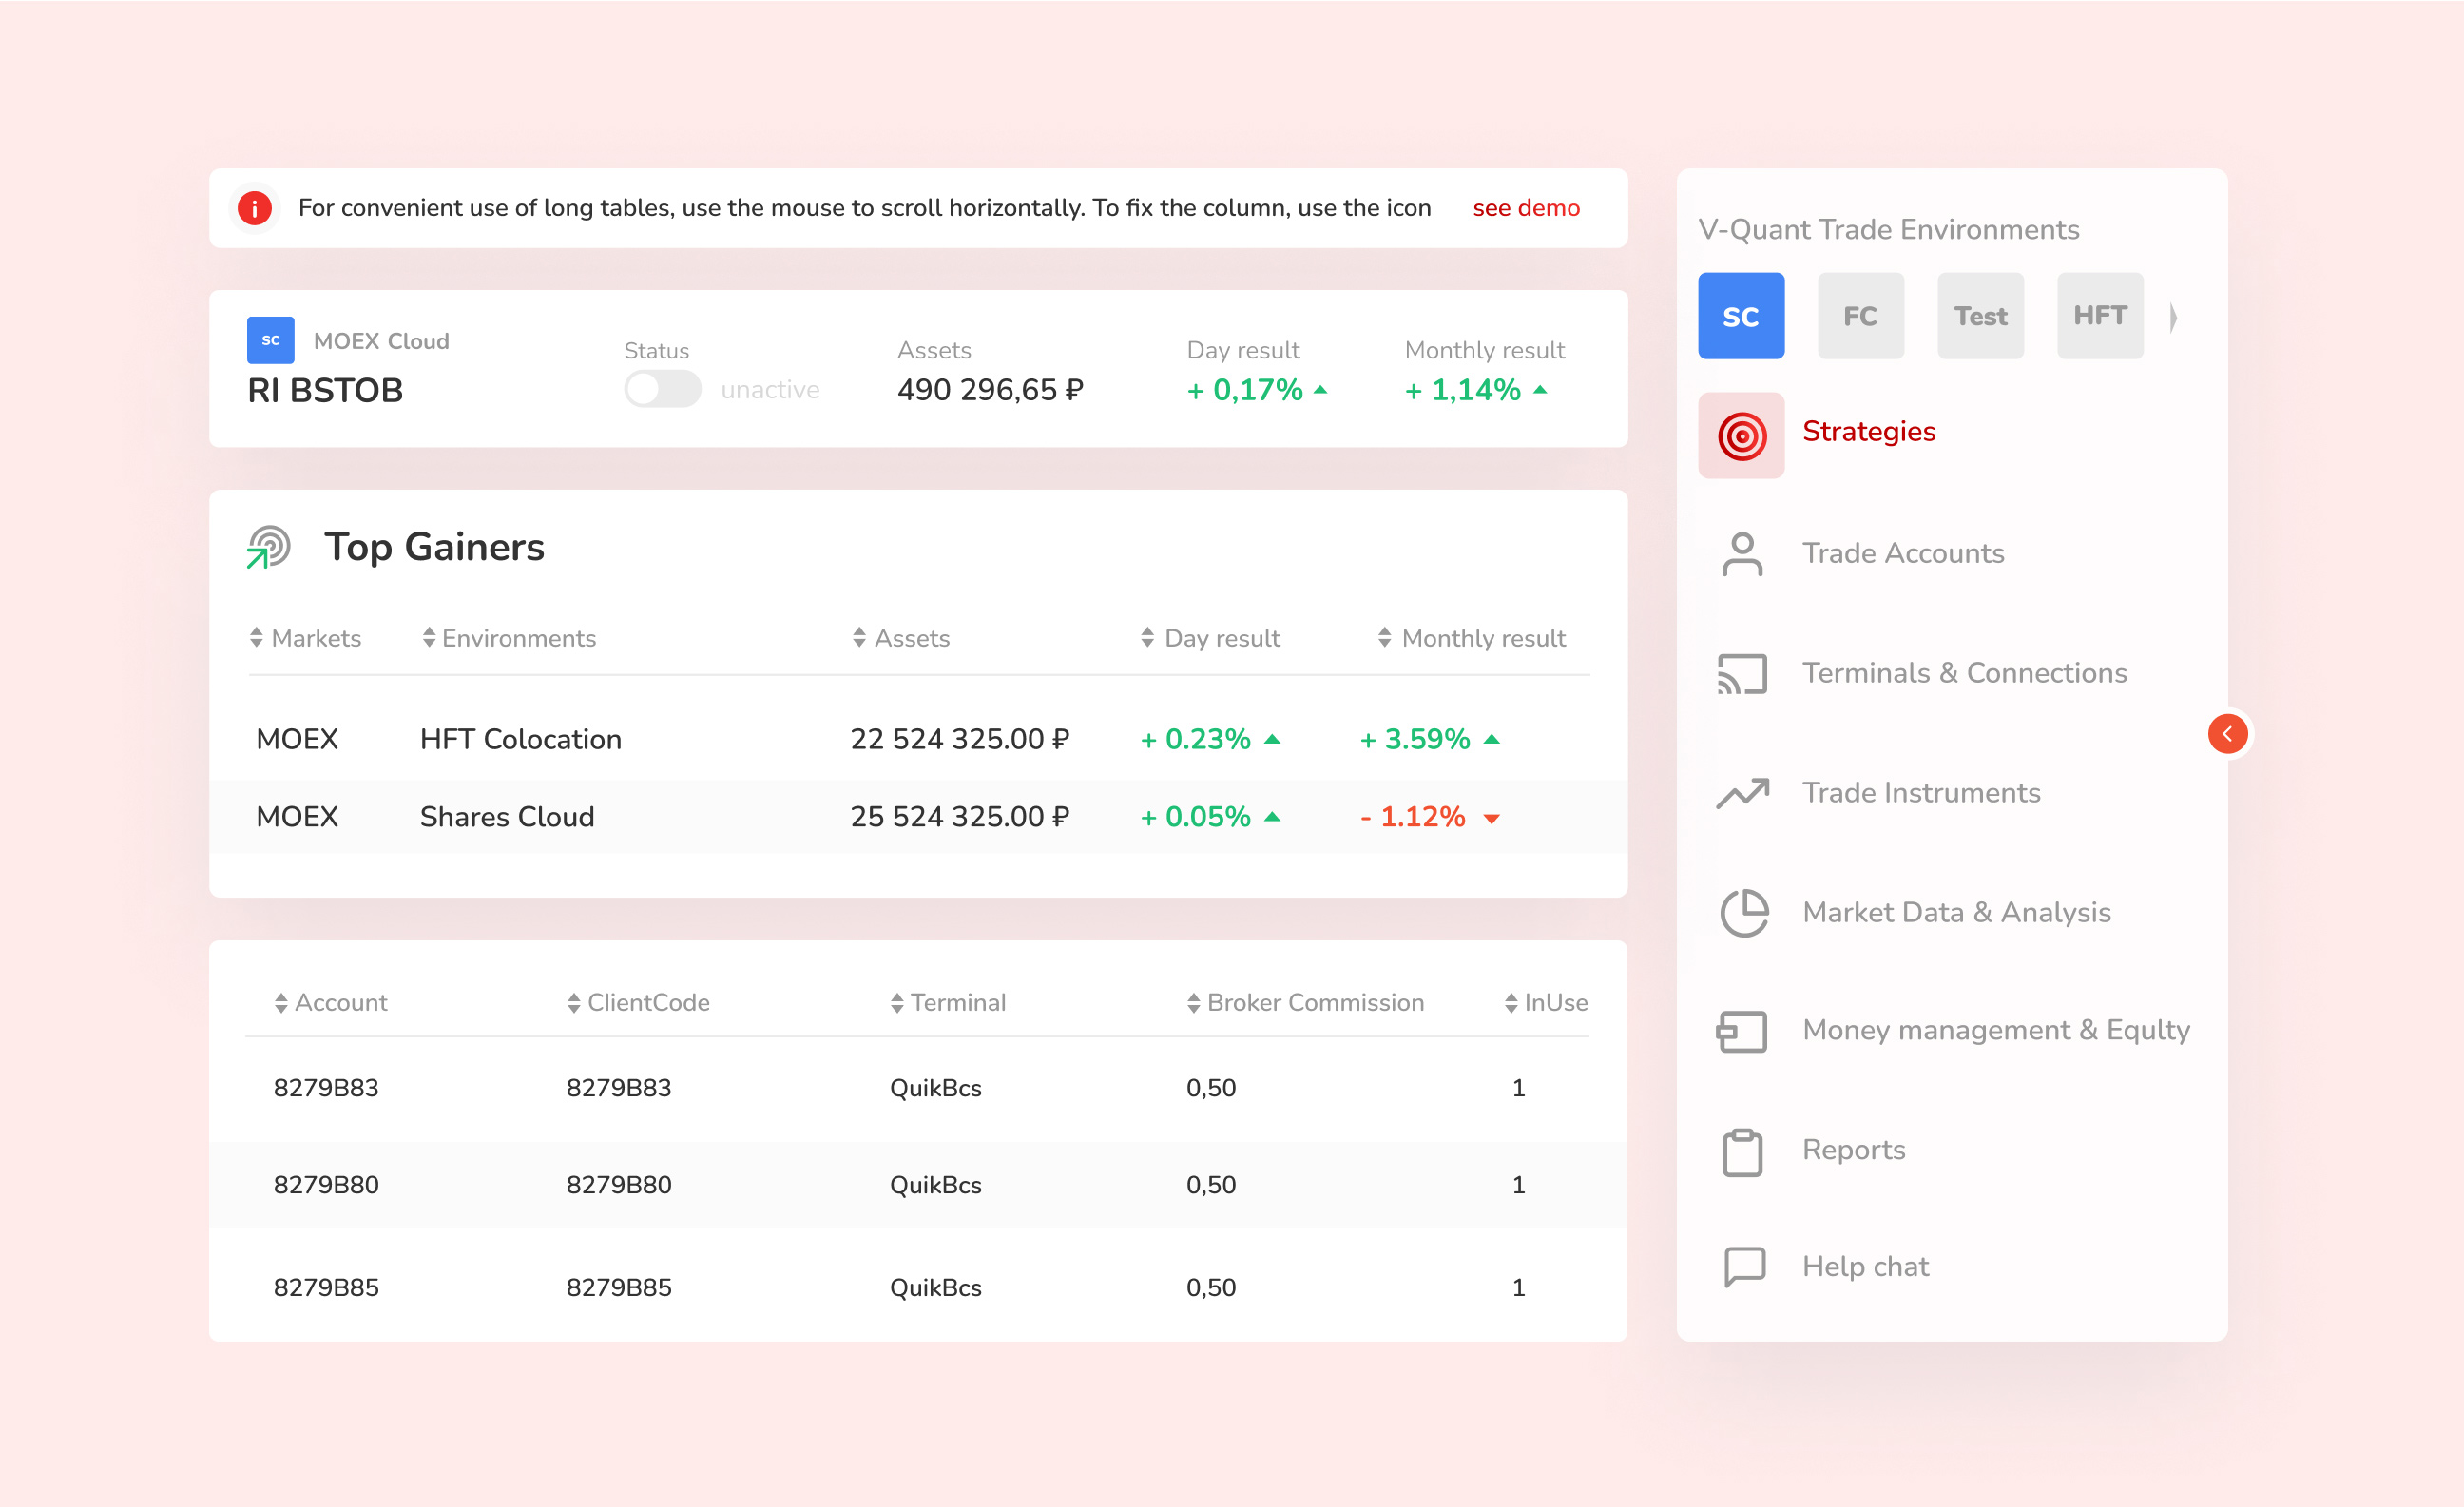Collapse sidebar with red chevron button
The image size is (2464, 1509).
click(x=2227, y=734)
